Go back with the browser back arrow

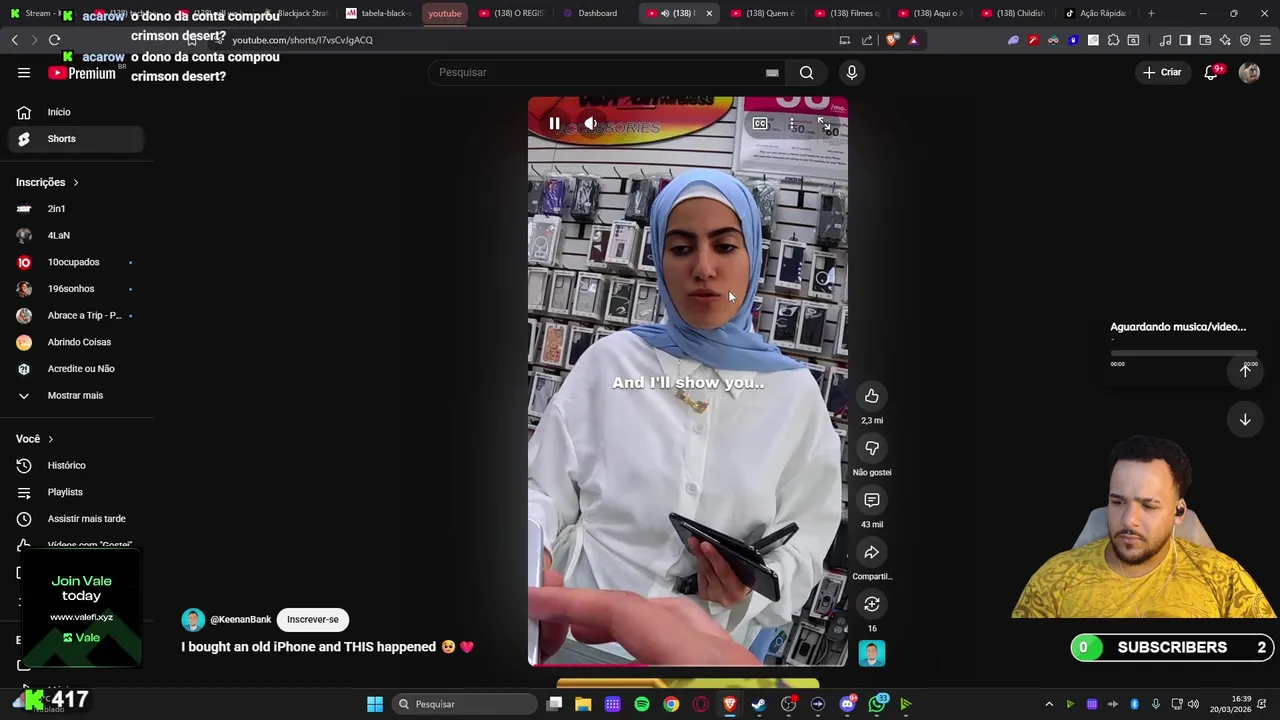[14, 40]
